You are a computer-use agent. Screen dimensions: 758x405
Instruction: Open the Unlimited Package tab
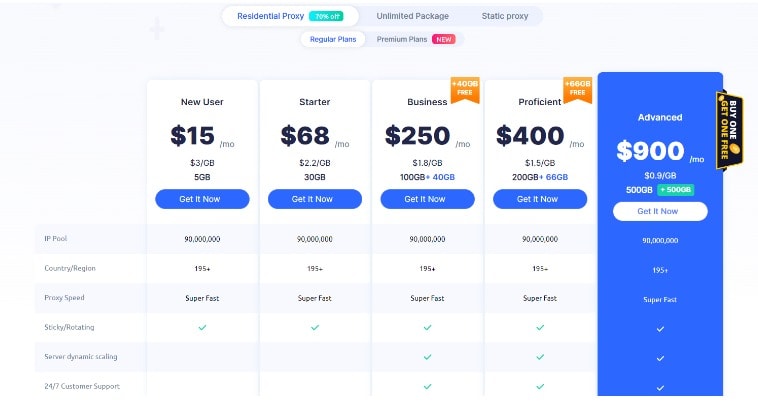point(412,16)
